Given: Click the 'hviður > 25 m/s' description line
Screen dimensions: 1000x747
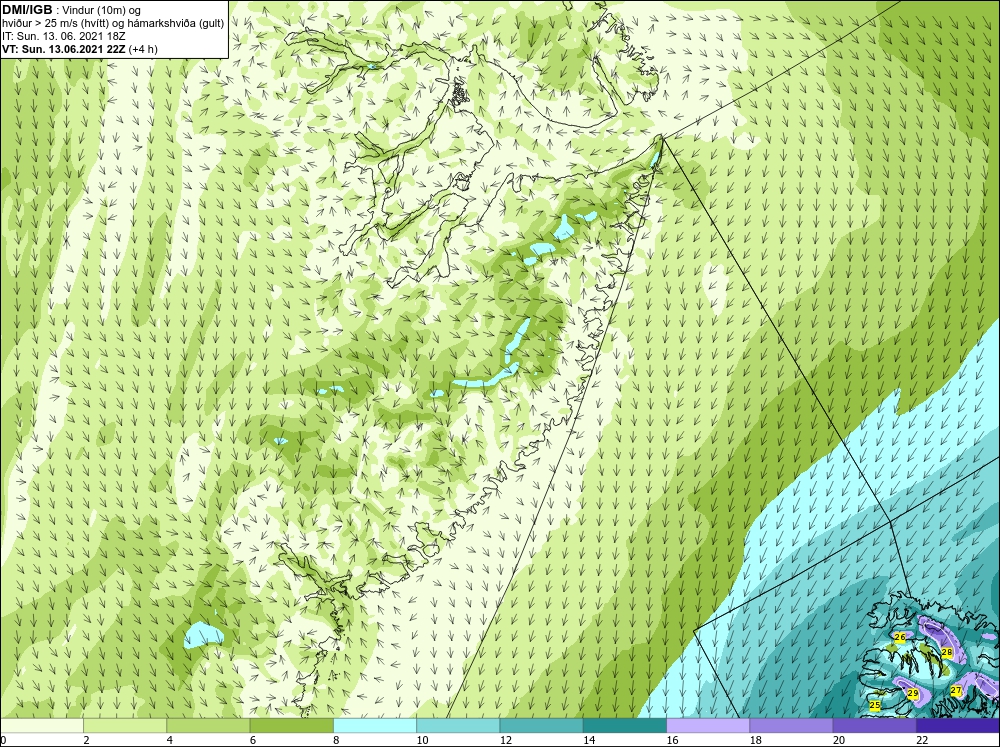Looking at the screenshot, I should (112, 23).
